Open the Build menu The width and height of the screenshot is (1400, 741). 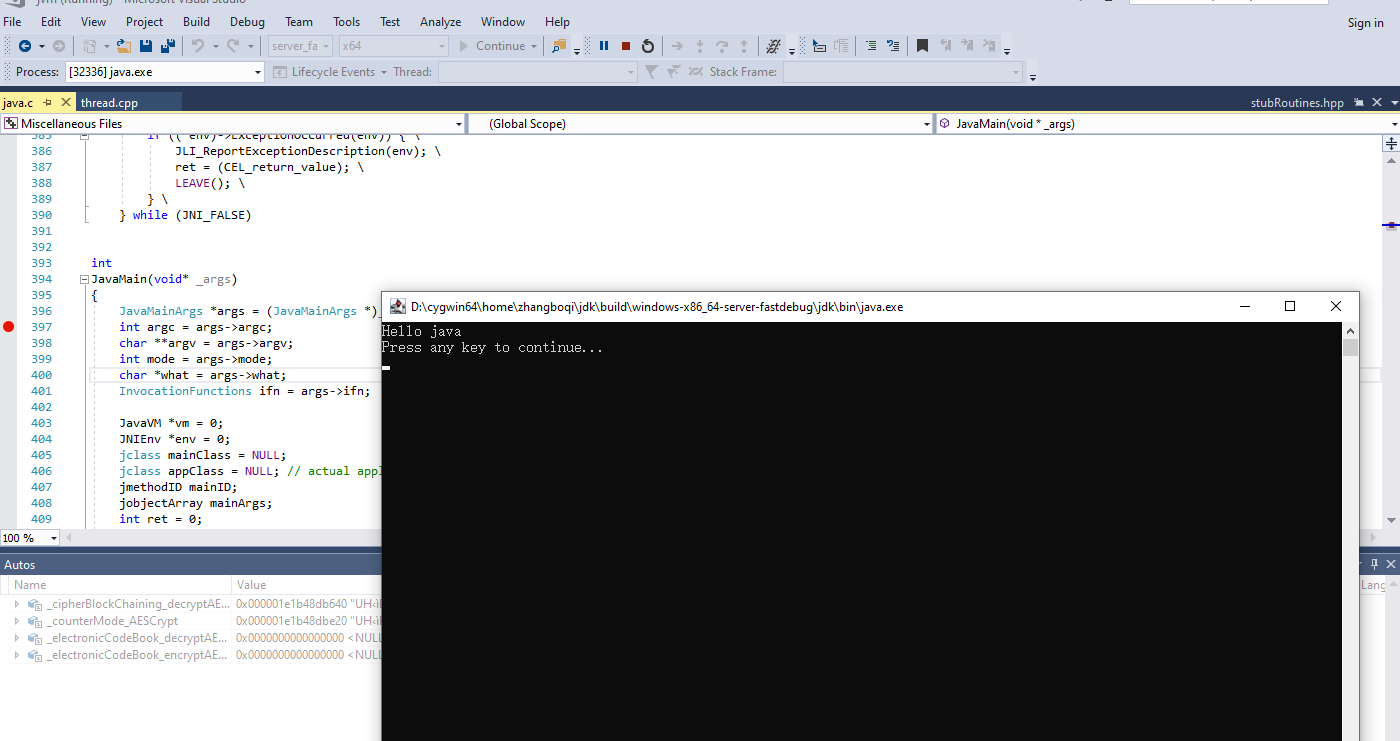(x=197, y=22)
